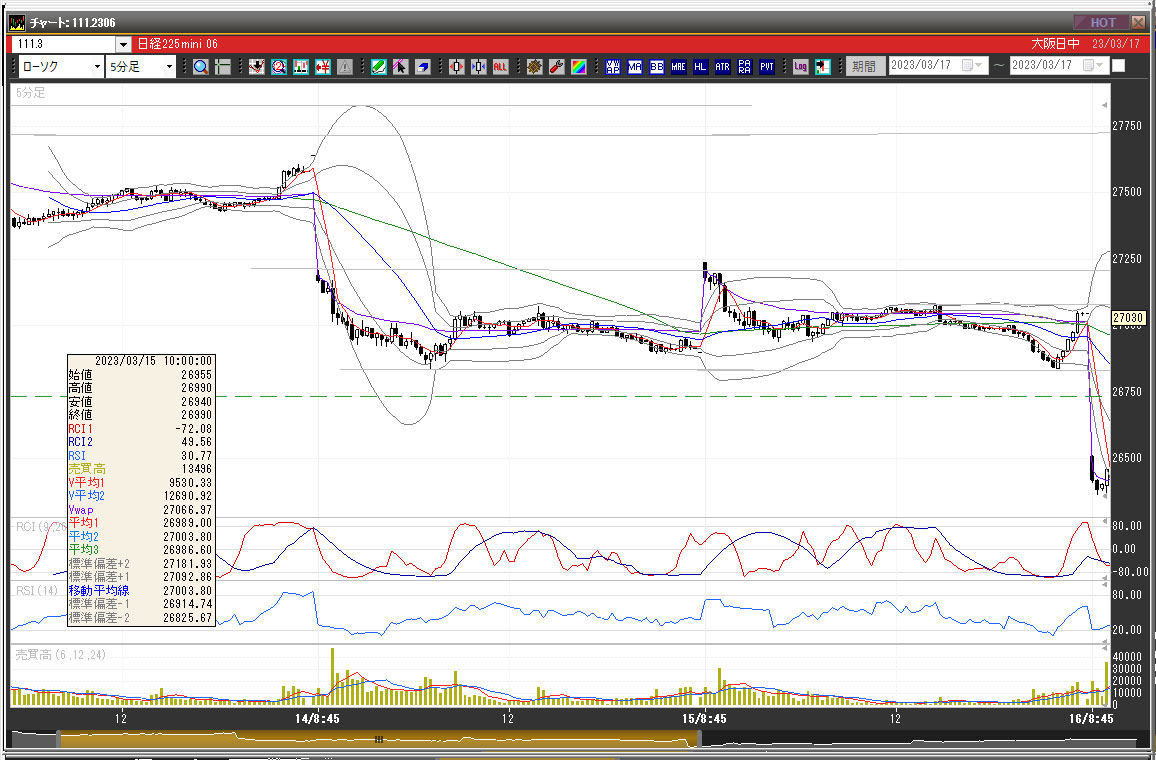Click the red yen arrow icon
Image resolution: width=1156 pixels, height=760 pixels.
tap(323, 67)
